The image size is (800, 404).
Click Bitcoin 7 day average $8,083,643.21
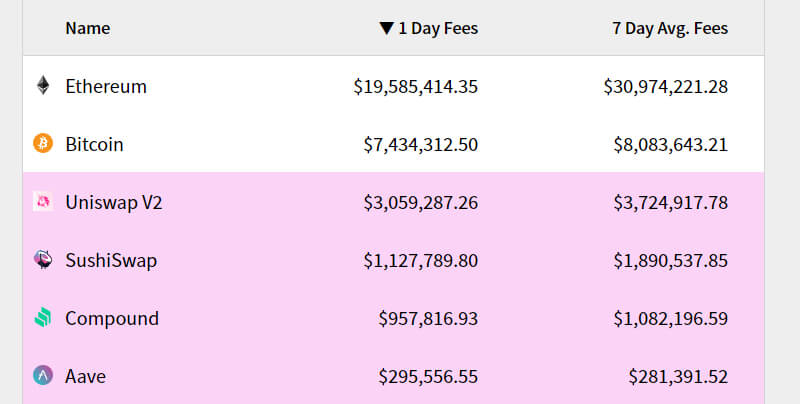click(x=670, y=145)
